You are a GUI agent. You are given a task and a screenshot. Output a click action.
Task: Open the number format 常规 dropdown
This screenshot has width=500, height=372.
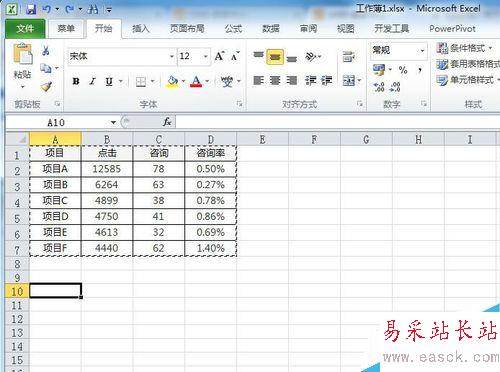422,51
